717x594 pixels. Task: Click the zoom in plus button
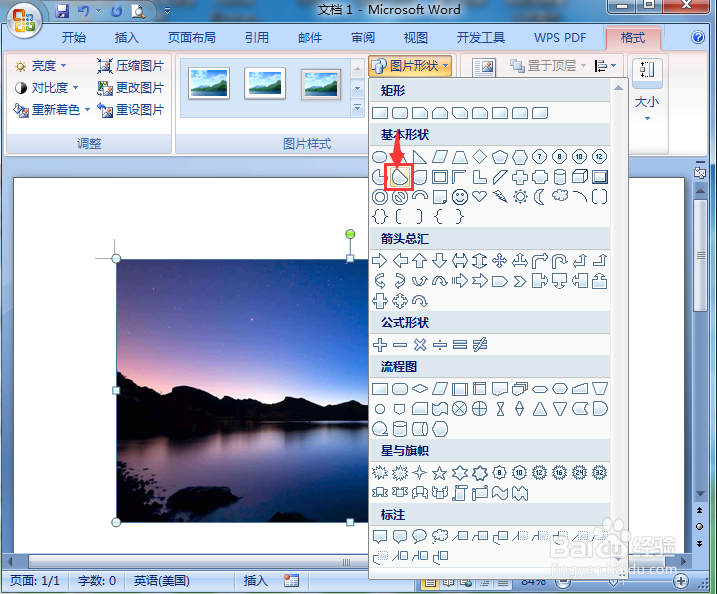pyautogui.click(x=681, y=581)
